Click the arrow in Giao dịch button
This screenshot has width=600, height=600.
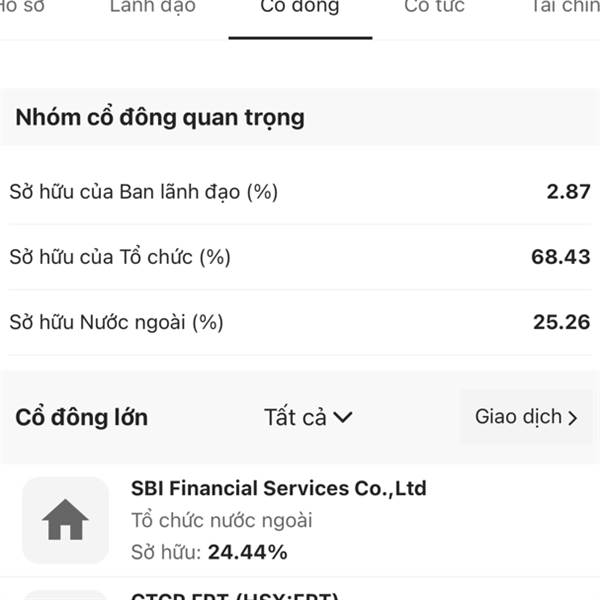pyautogui.click(x=572, y=418)
